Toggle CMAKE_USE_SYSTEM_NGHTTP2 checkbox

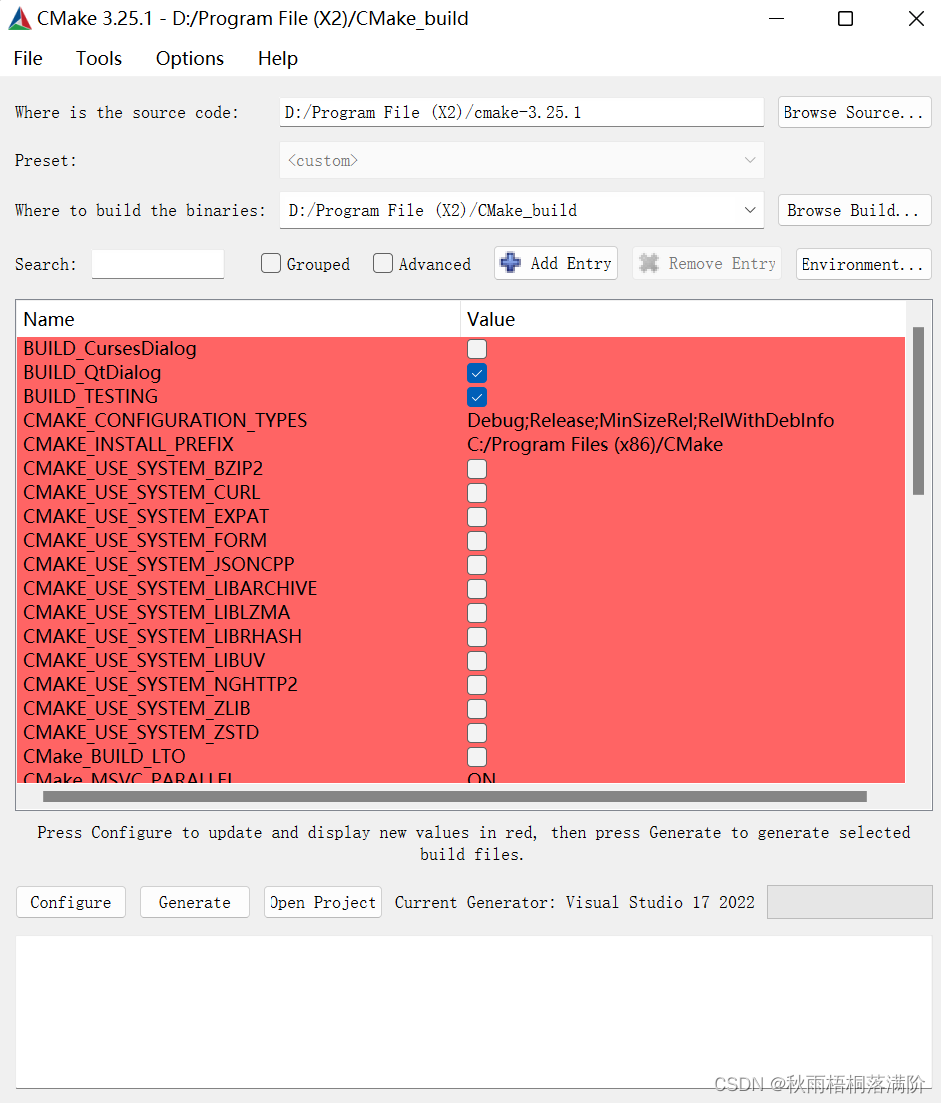pos(477,685)
